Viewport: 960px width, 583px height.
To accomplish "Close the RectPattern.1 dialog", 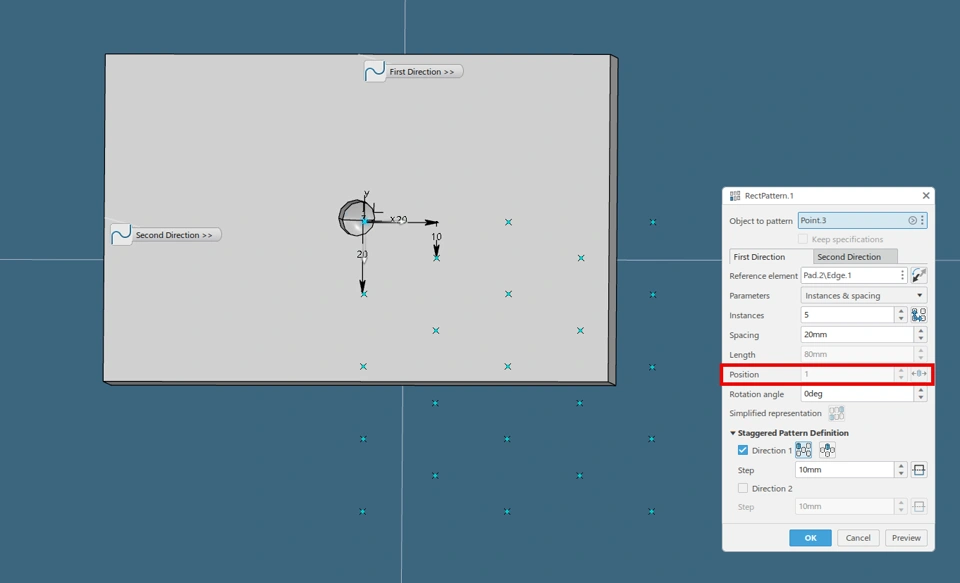I will point(926,196).
